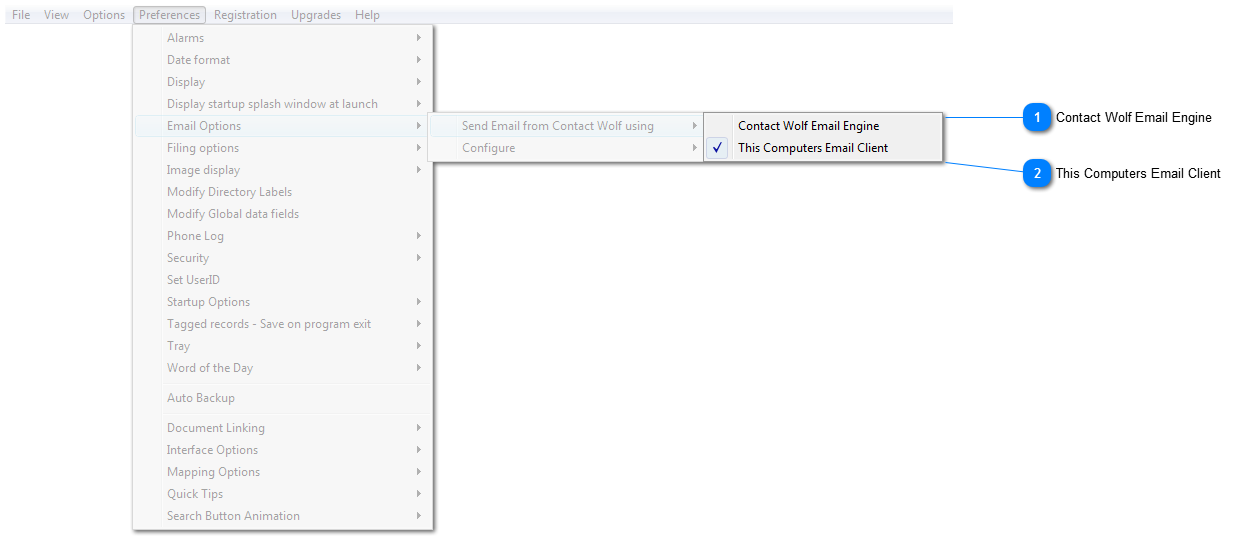Close the Preferences menu in menu bar
Screen dimensions: 1237x549
point(169,15)
